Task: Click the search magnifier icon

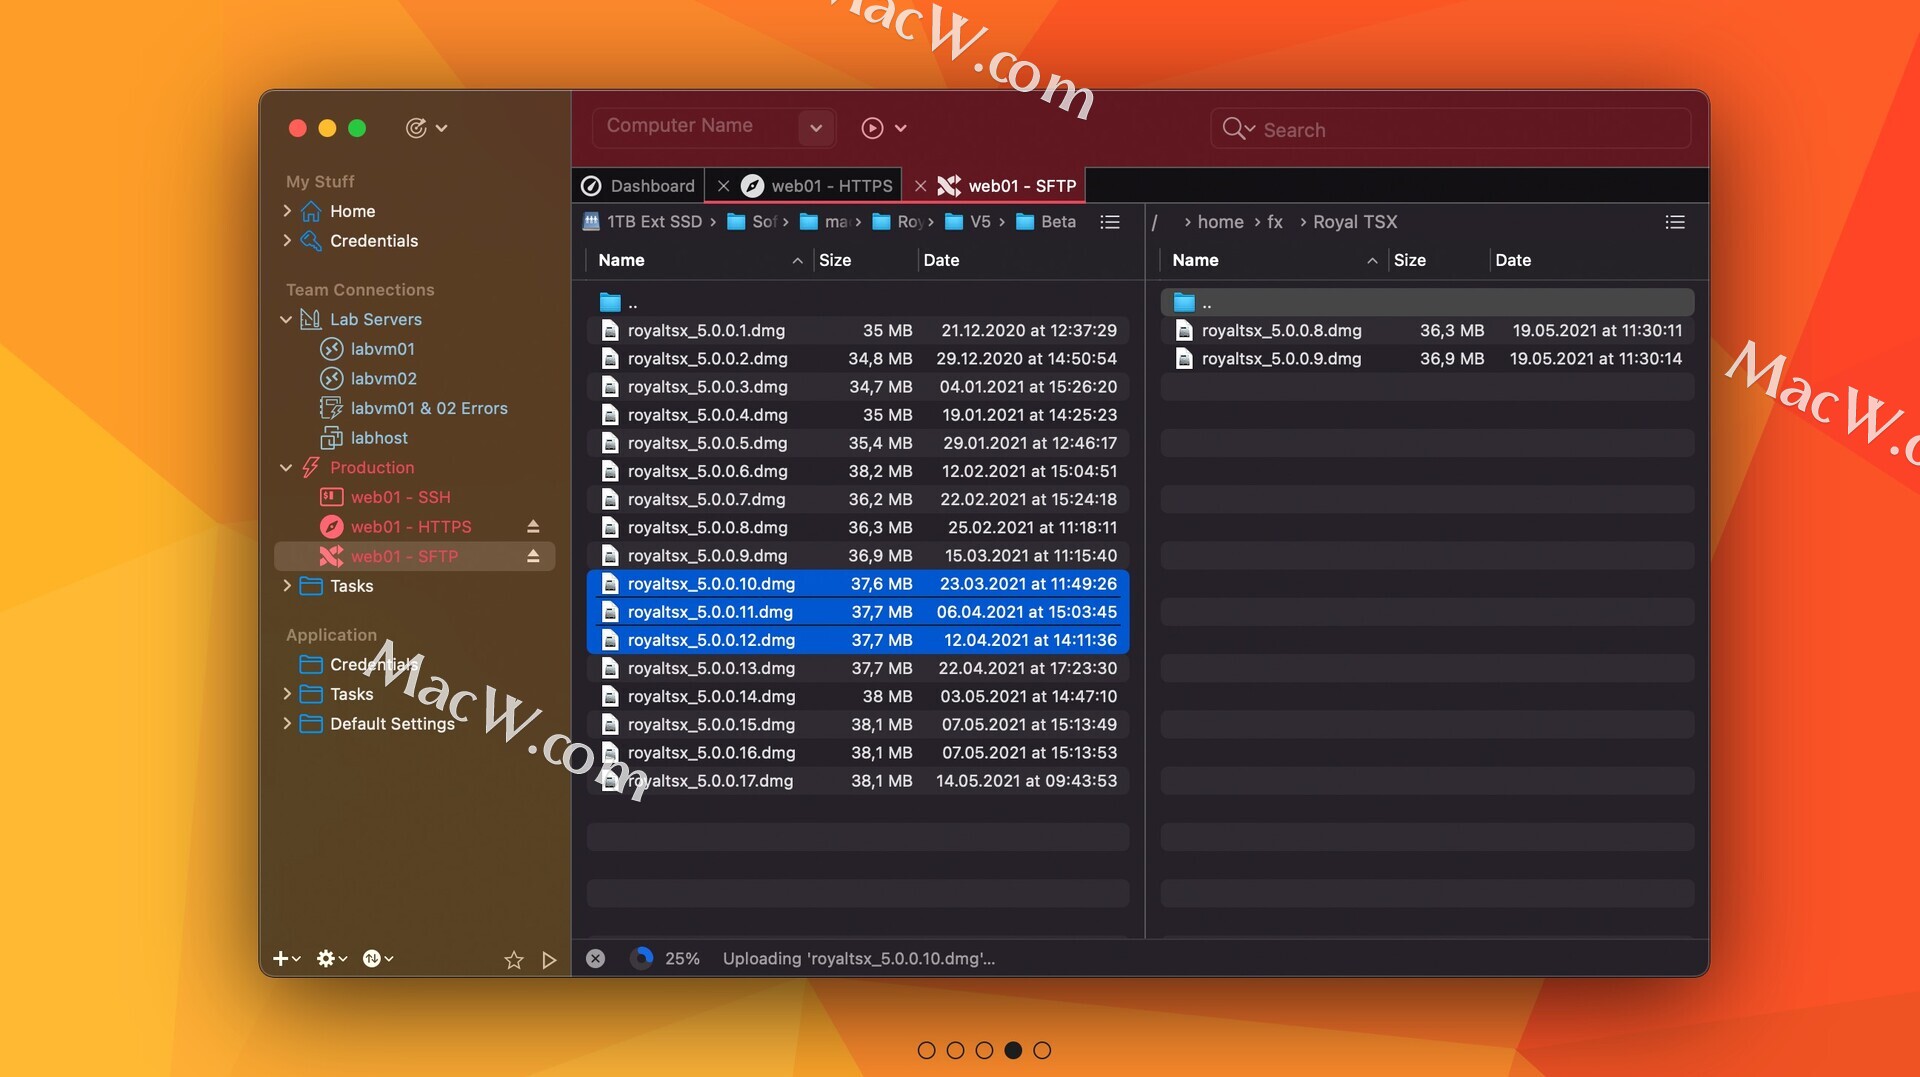Action: tap(1233, 129)
